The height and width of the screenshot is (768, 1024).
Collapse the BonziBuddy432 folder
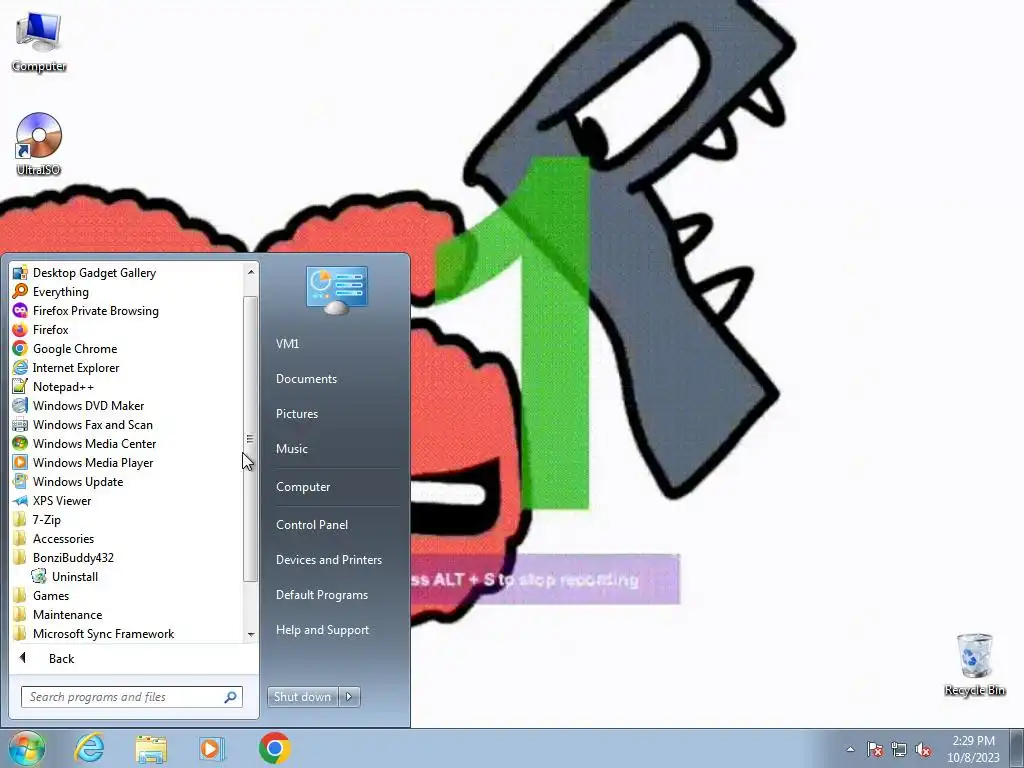tap(63, 558)
